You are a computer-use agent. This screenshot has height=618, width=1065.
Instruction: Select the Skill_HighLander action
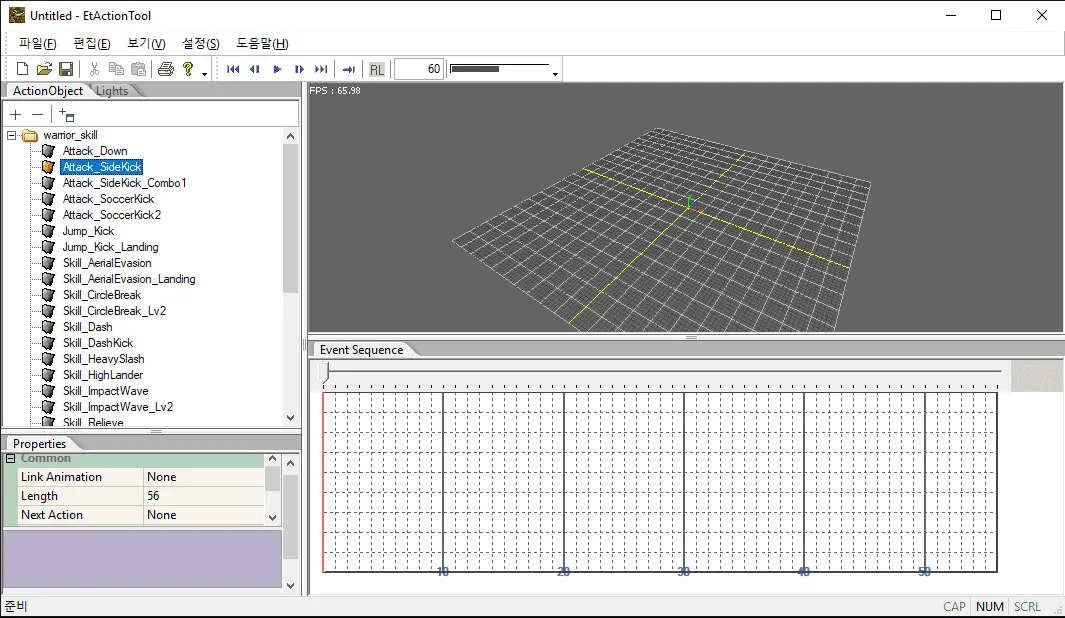pos(103,375)
